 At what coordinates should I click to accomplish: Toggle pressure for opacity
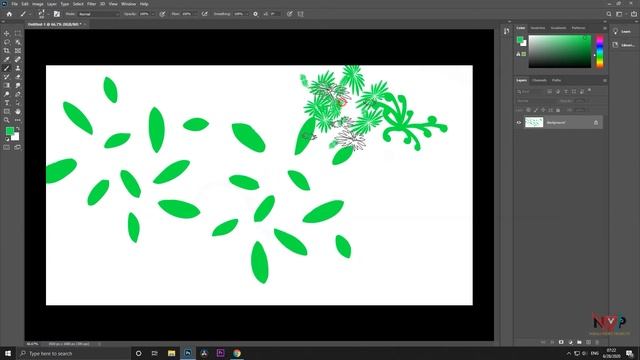[162, 14]
